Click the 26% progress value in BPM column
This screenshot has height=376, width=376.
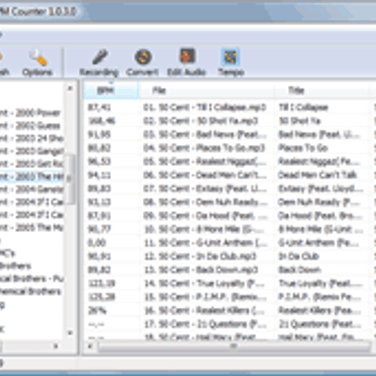(x=97, y=310)
